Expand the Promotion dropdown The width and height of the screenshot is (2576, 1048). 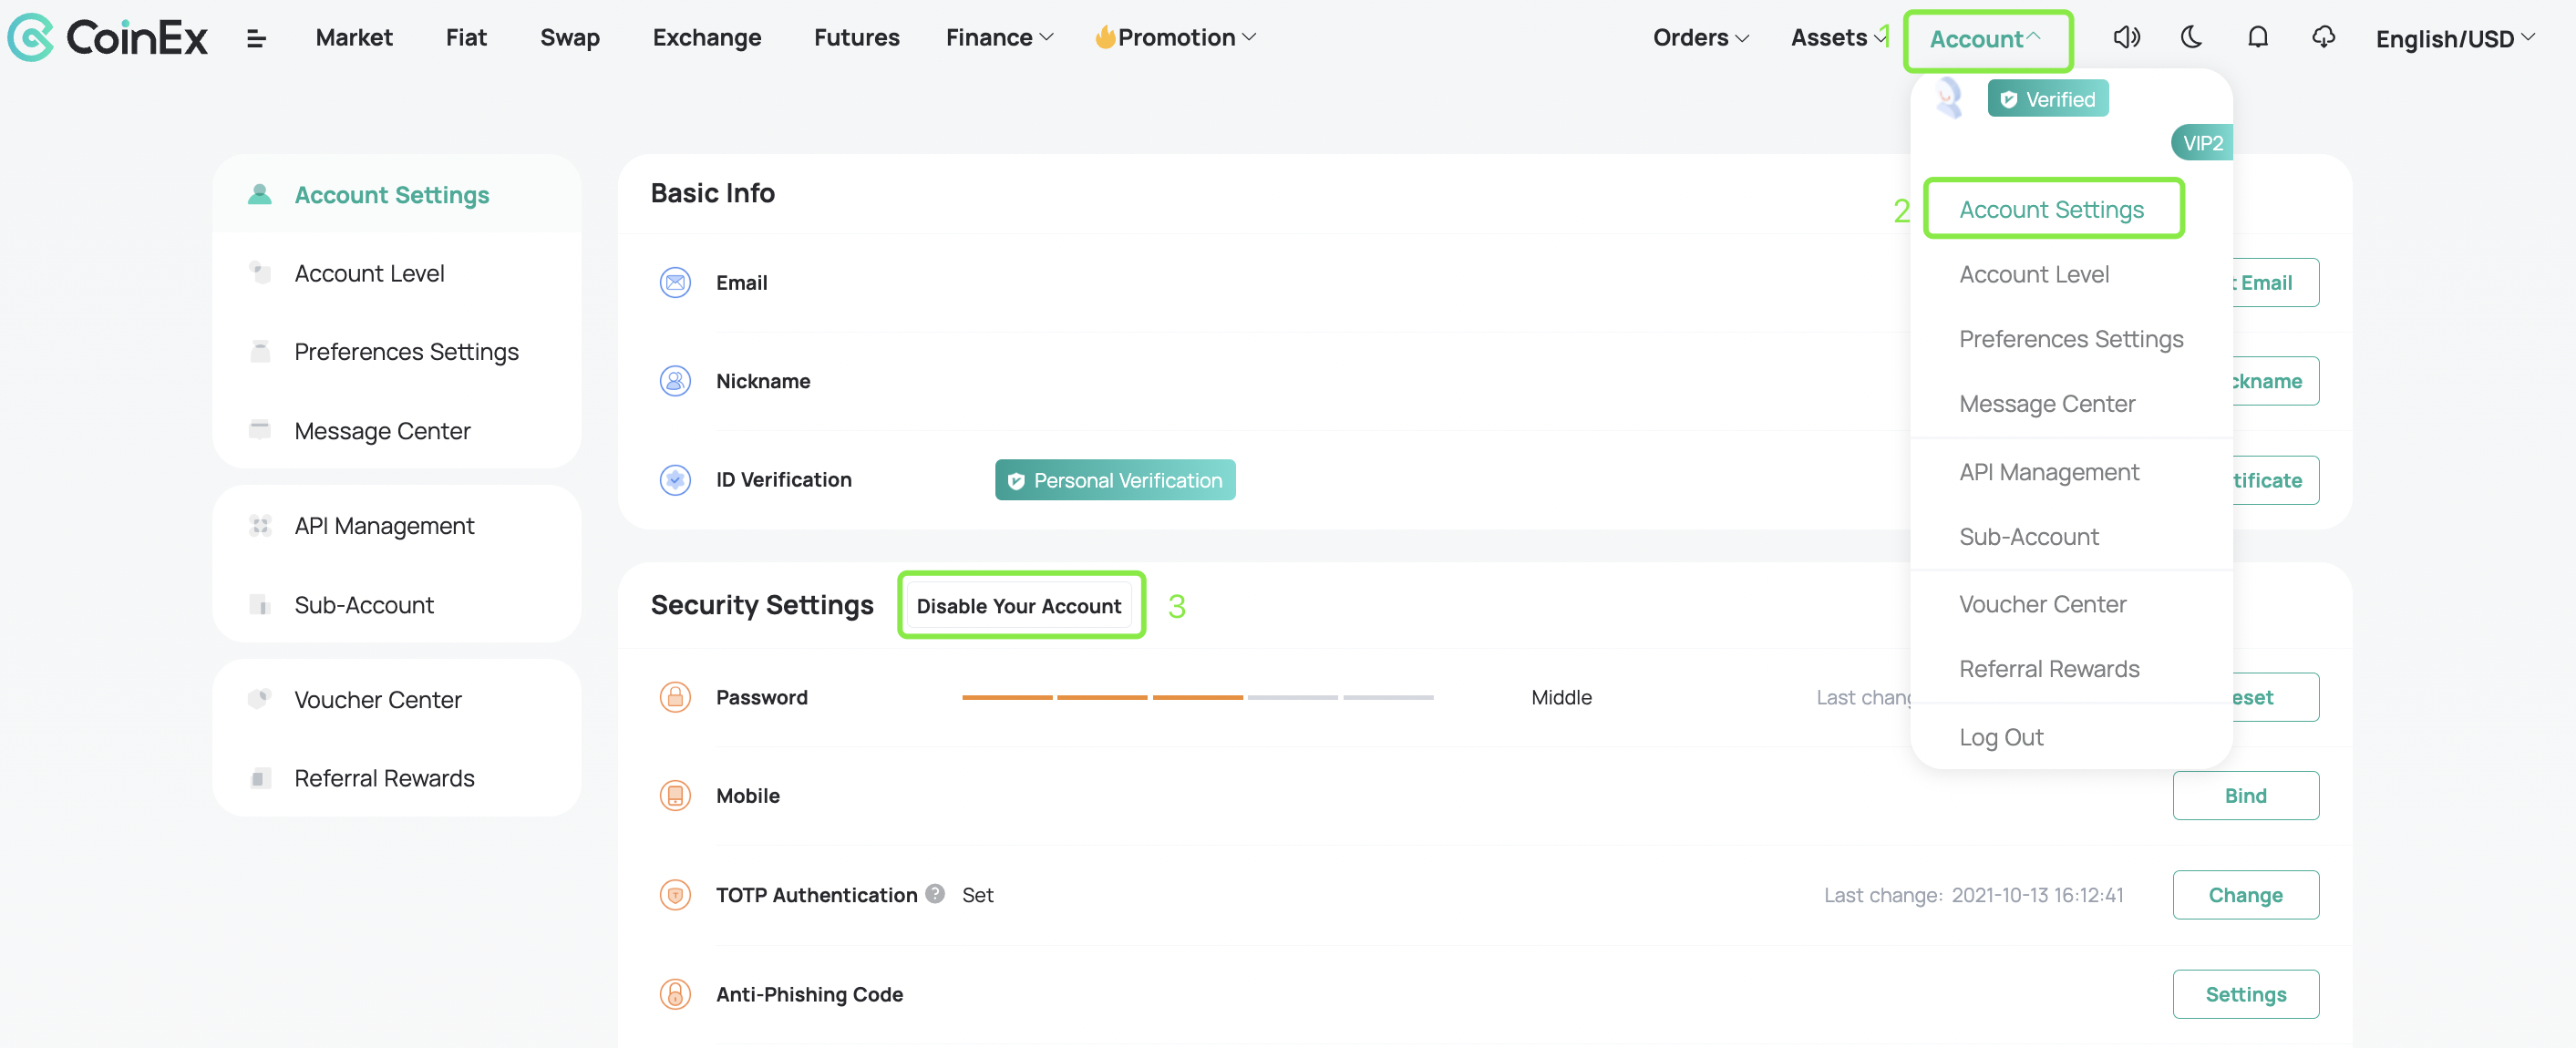pos(1176,38)
